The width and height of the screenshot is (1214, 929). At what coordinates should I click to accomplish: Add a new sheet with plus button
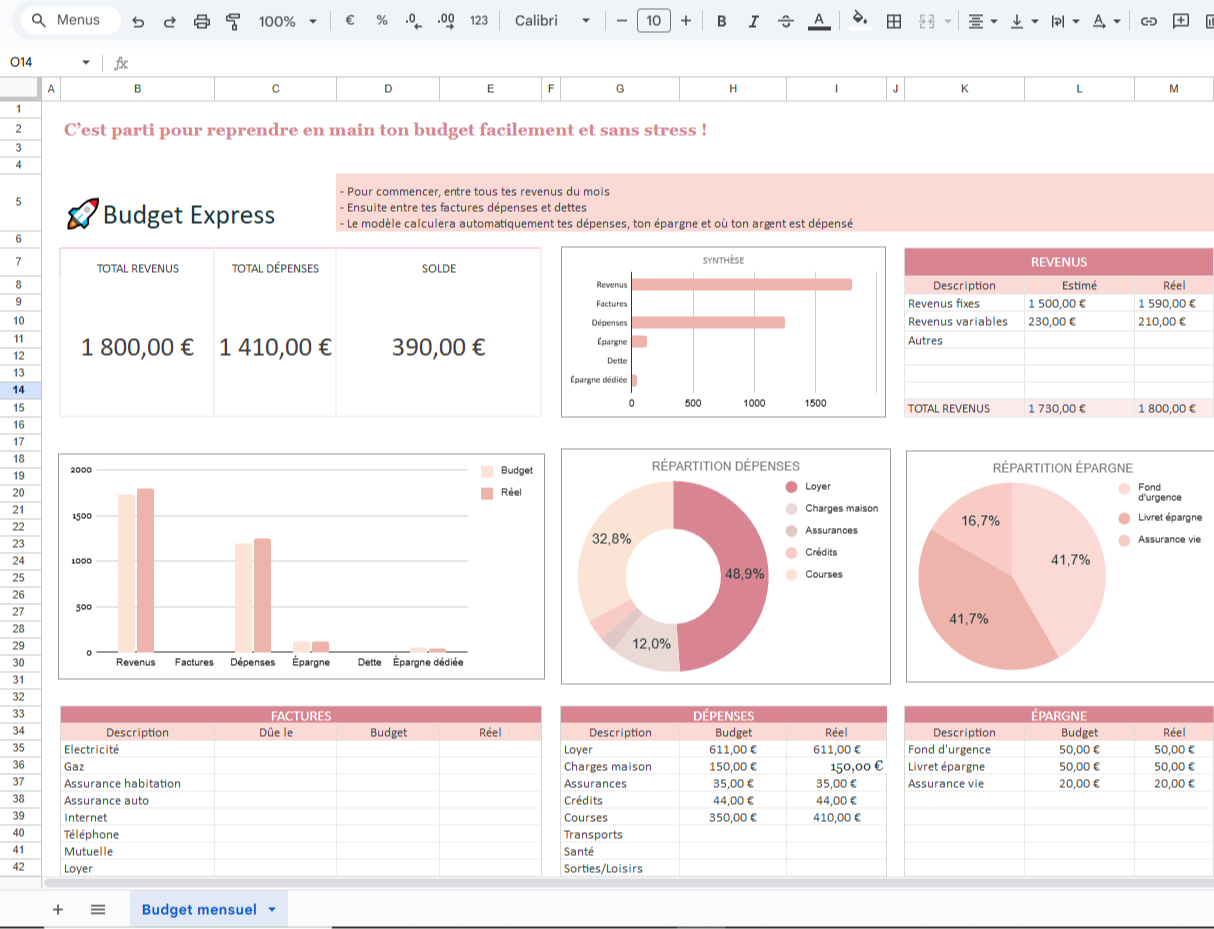[x=57, y=909]
